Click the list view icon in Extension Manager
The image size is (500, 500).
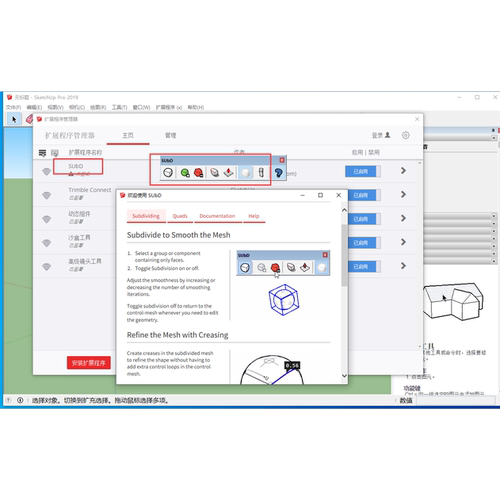pos(42,153)
